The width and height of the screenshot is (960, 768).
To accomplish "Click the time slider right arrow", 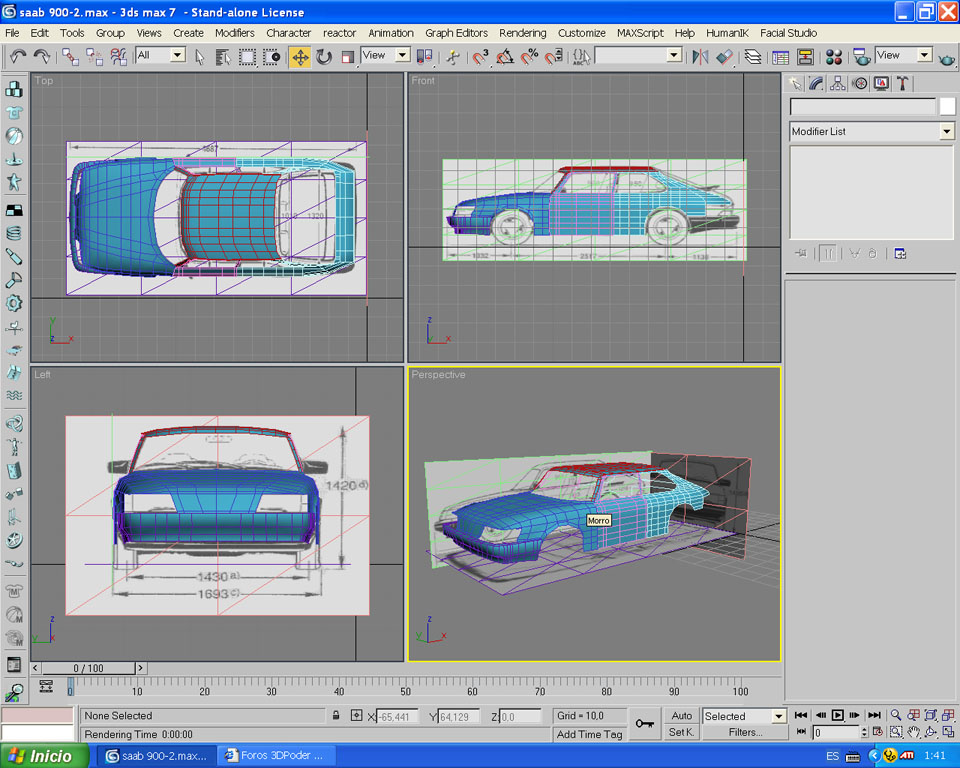I will click(x=141, y=668).
